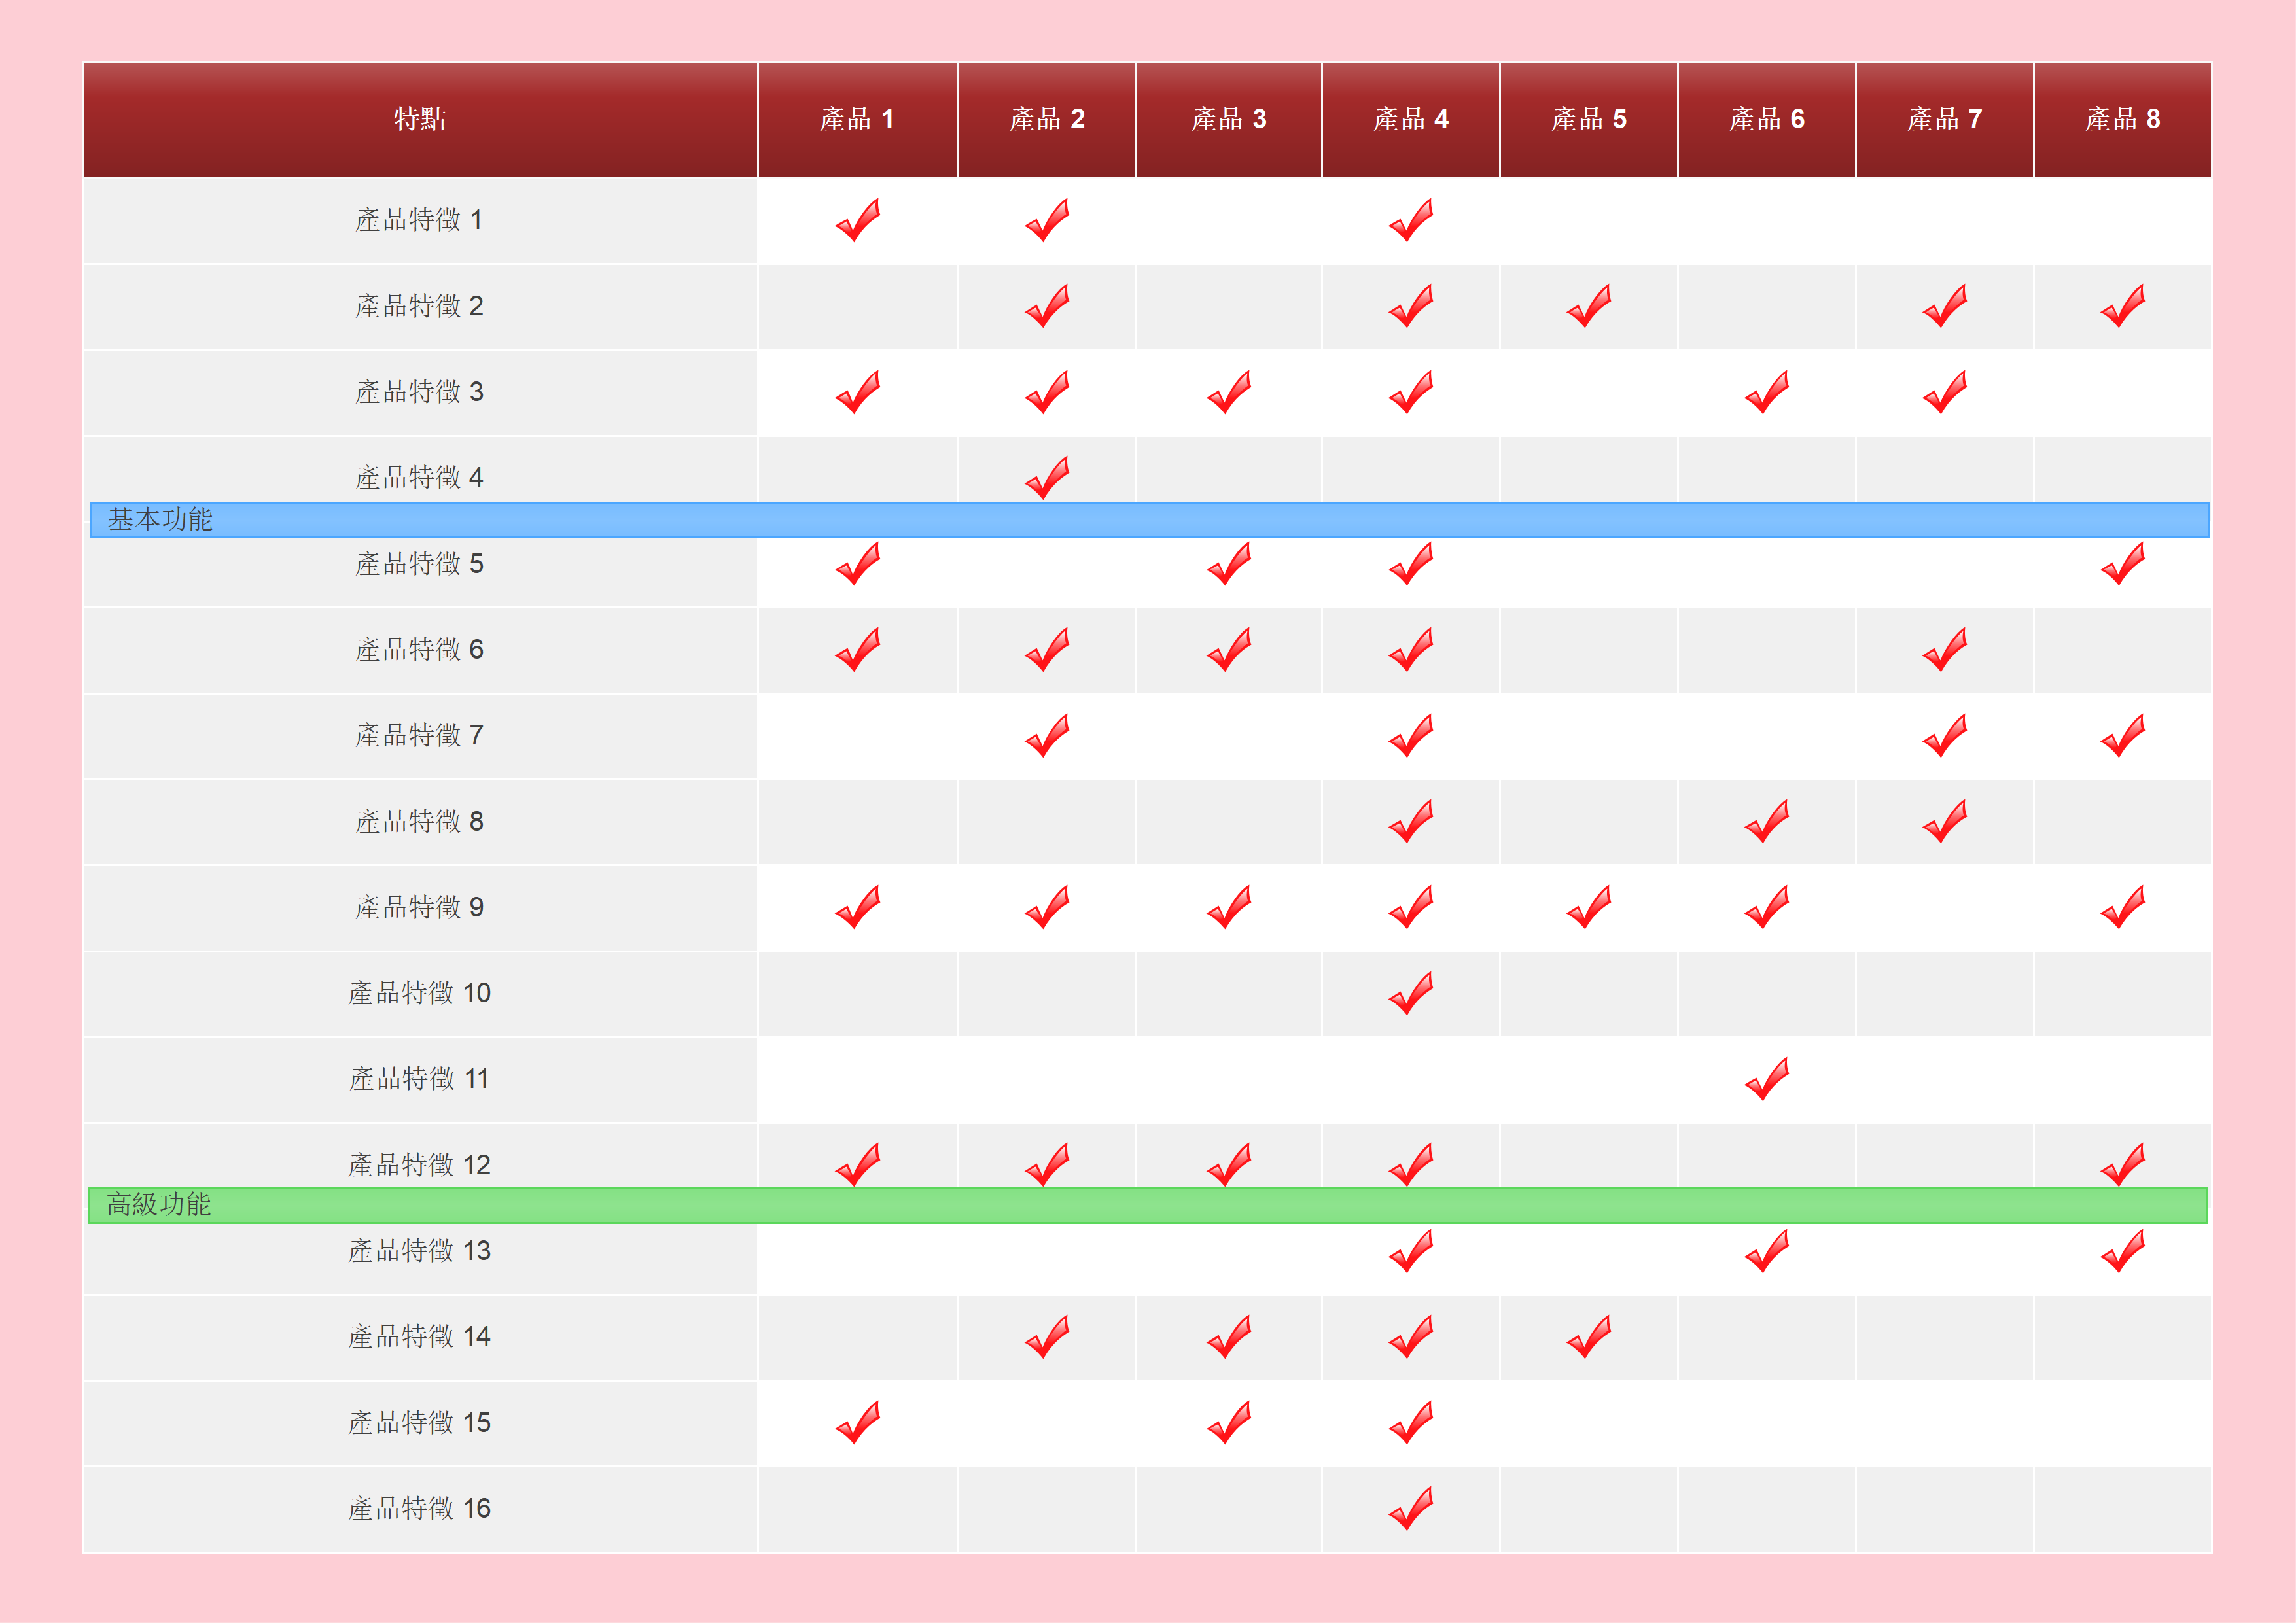Click the checkmark for 產品特徵 2 under 產品 5
The height and width of the screenshot is (1623, 2296).
(1588, 306)
